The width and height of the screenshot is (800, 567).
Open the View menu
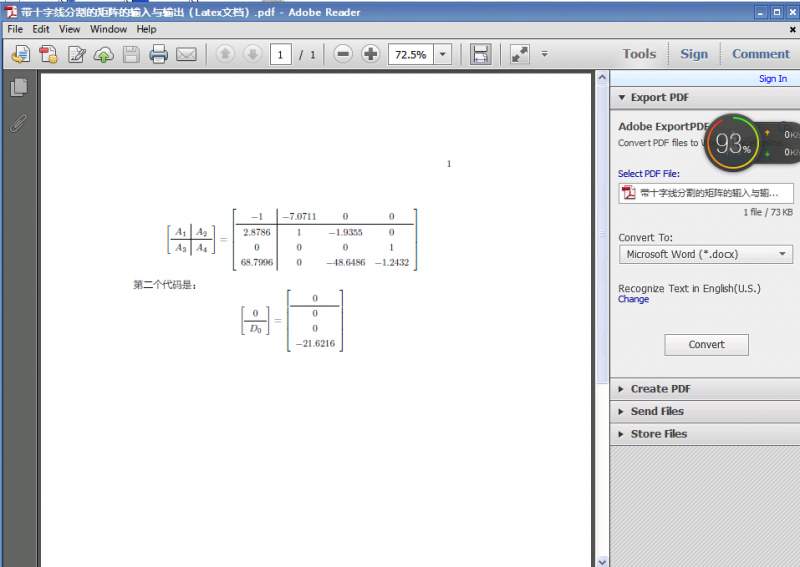click(x=69, y=29)
